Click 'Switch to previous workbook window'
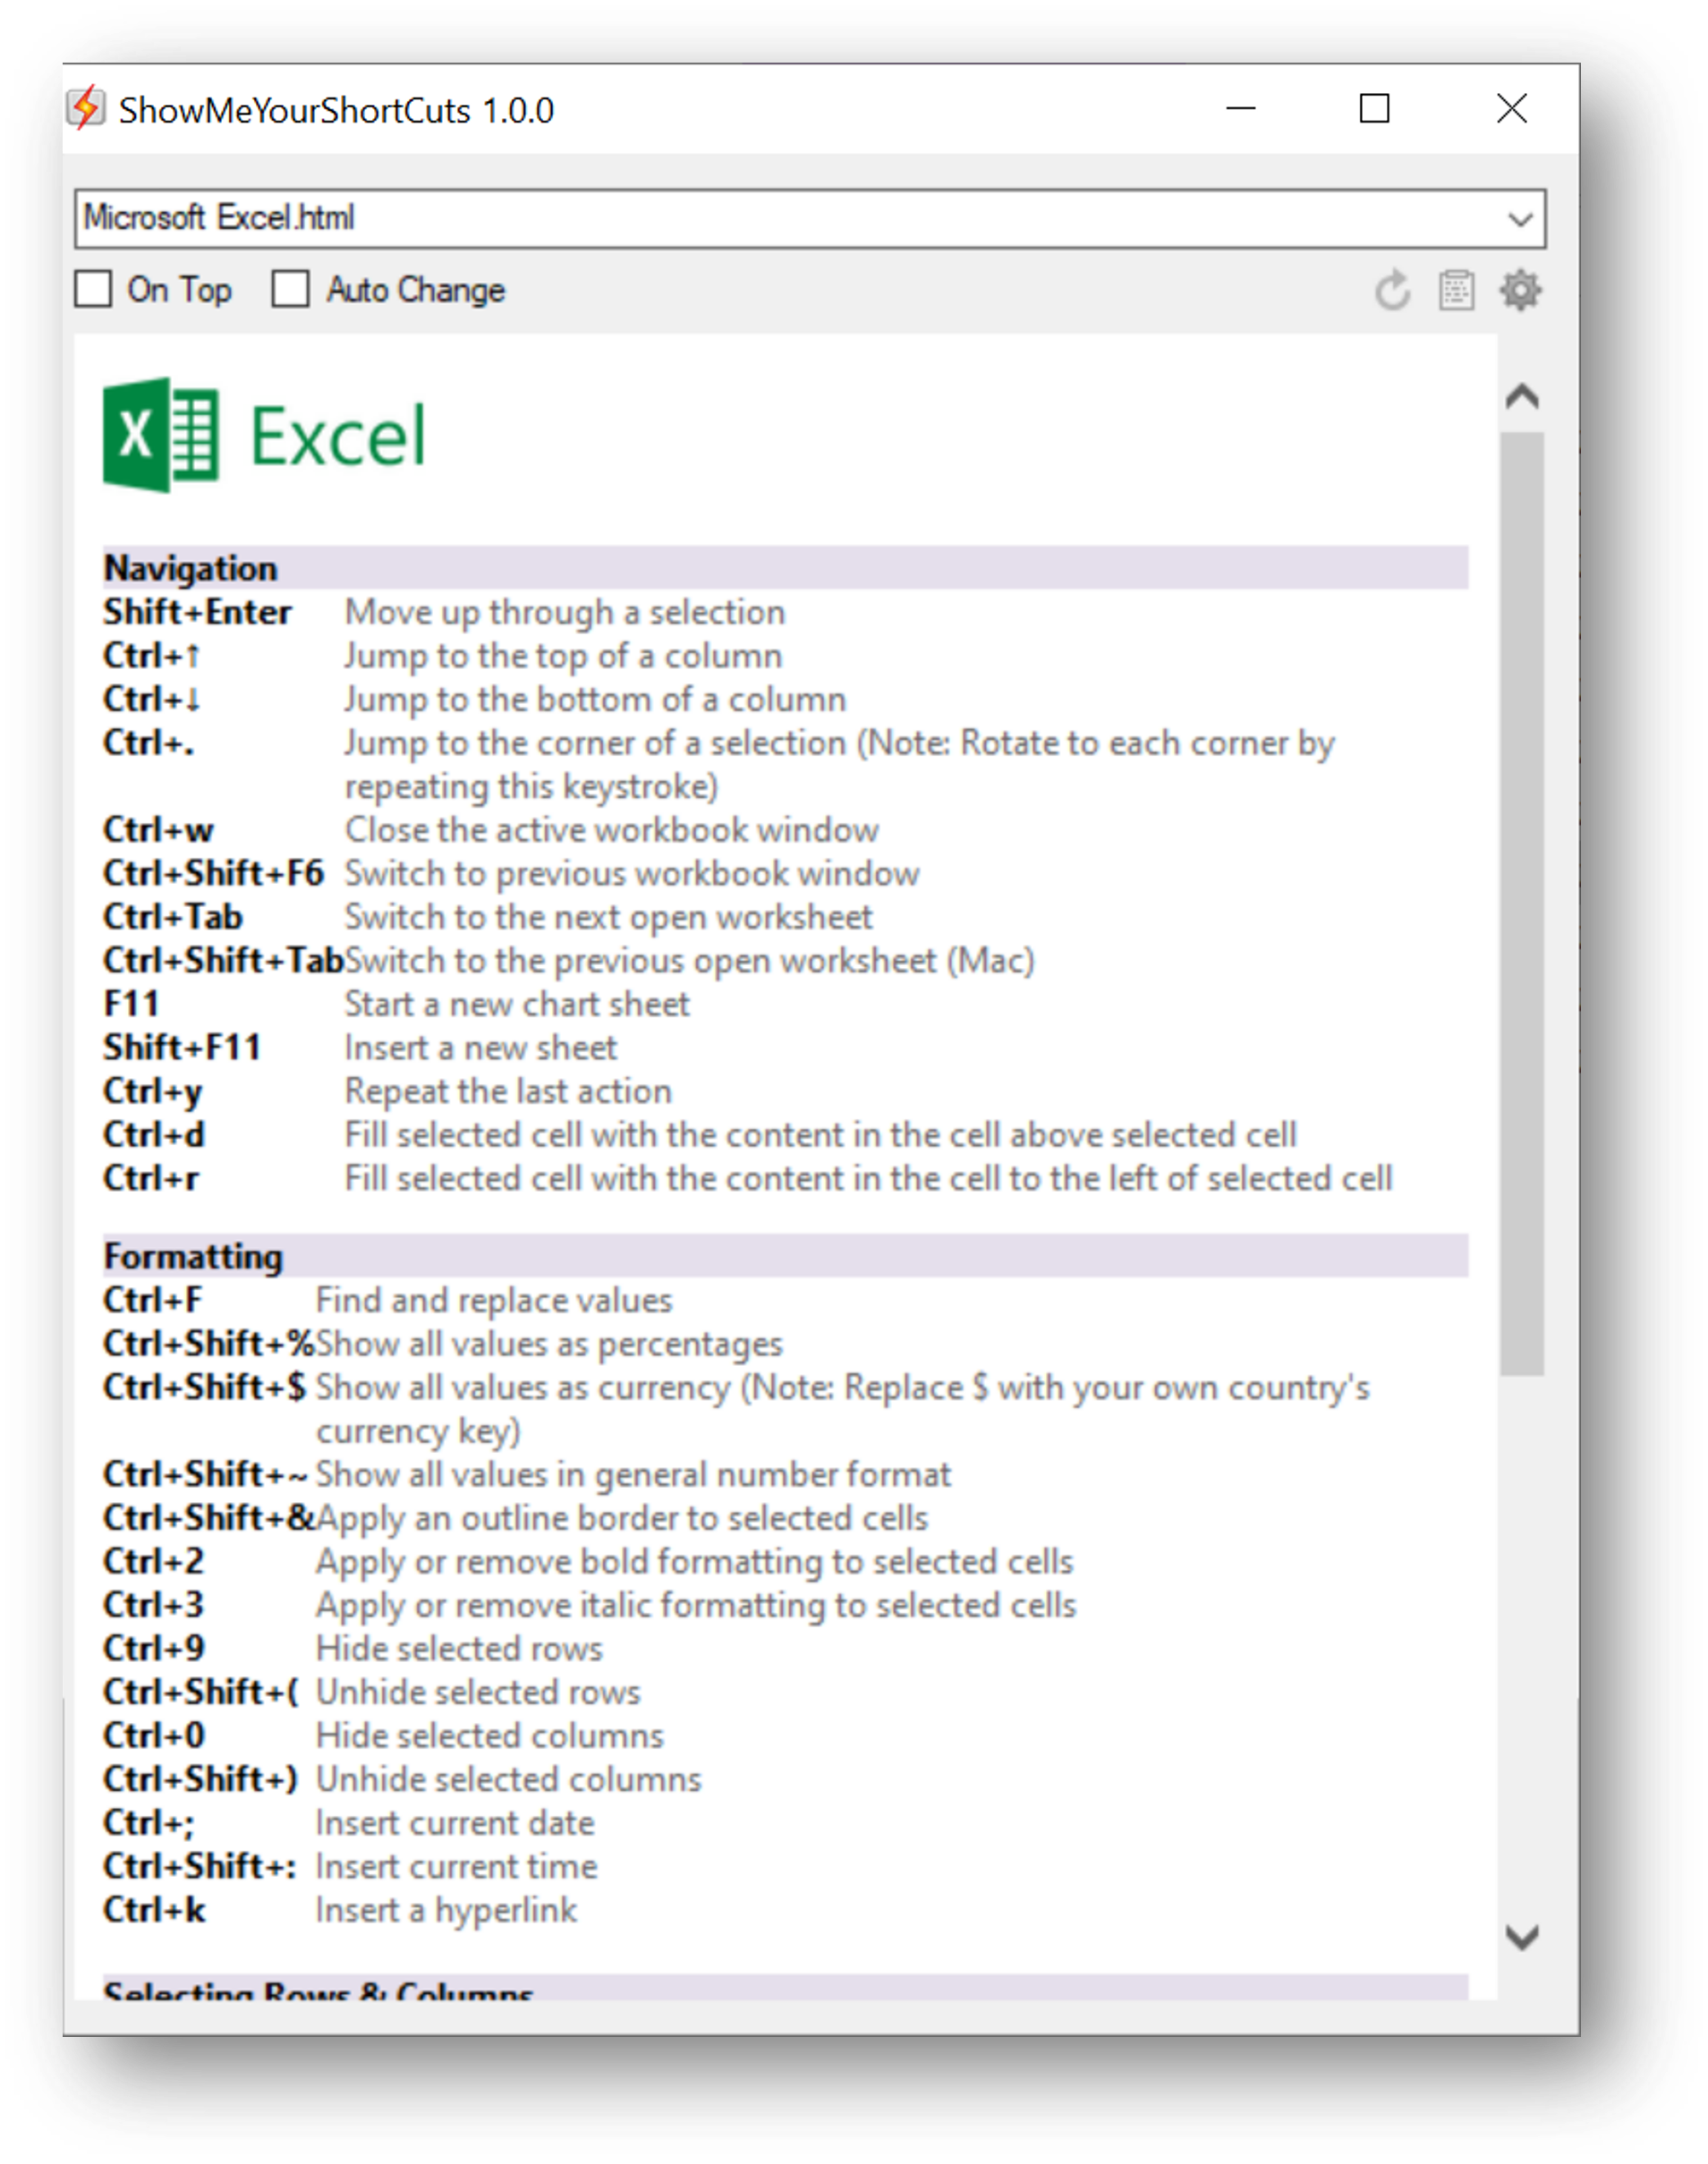This screenshot has width=1708, height=2164. [x=632, y=874]
